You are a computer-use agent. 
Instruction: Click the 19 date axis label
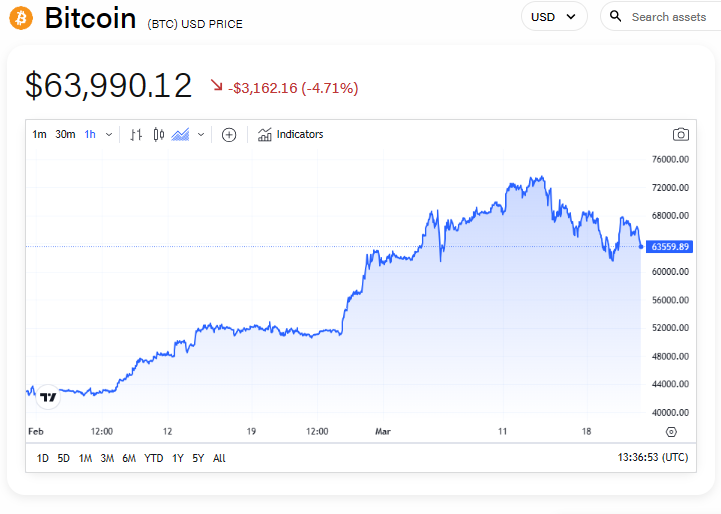pyautogui.click(x=251, y=431)
